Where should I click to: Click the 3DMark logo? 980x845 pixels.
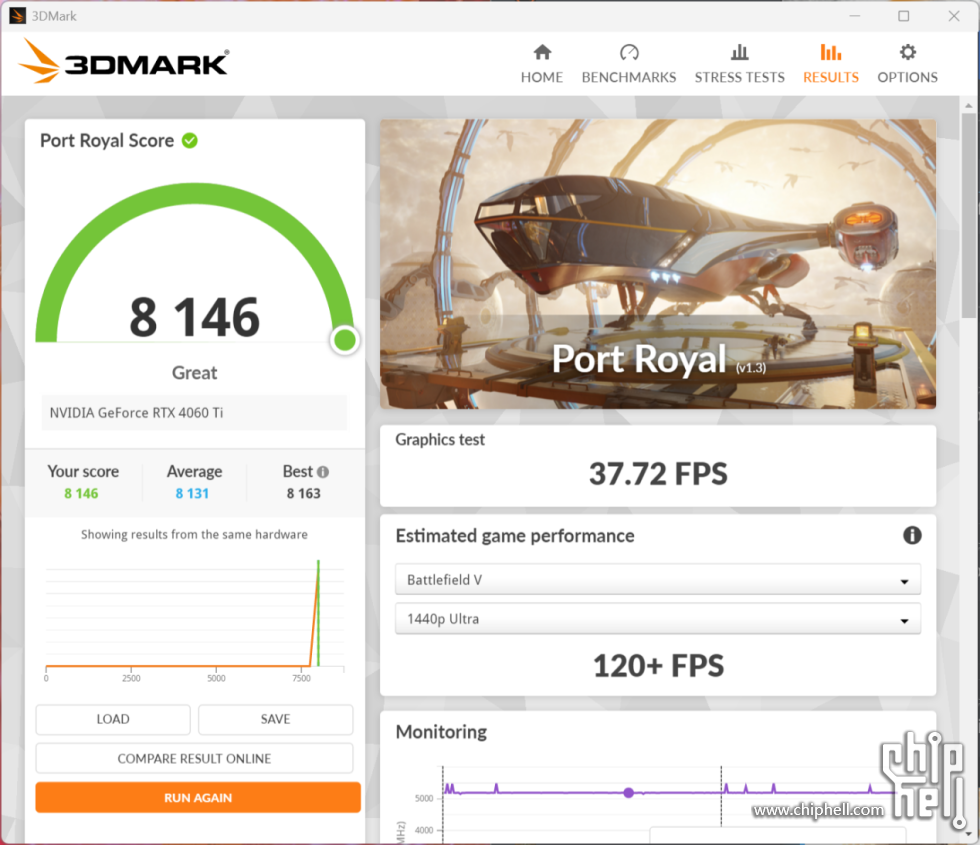point(124,61)
